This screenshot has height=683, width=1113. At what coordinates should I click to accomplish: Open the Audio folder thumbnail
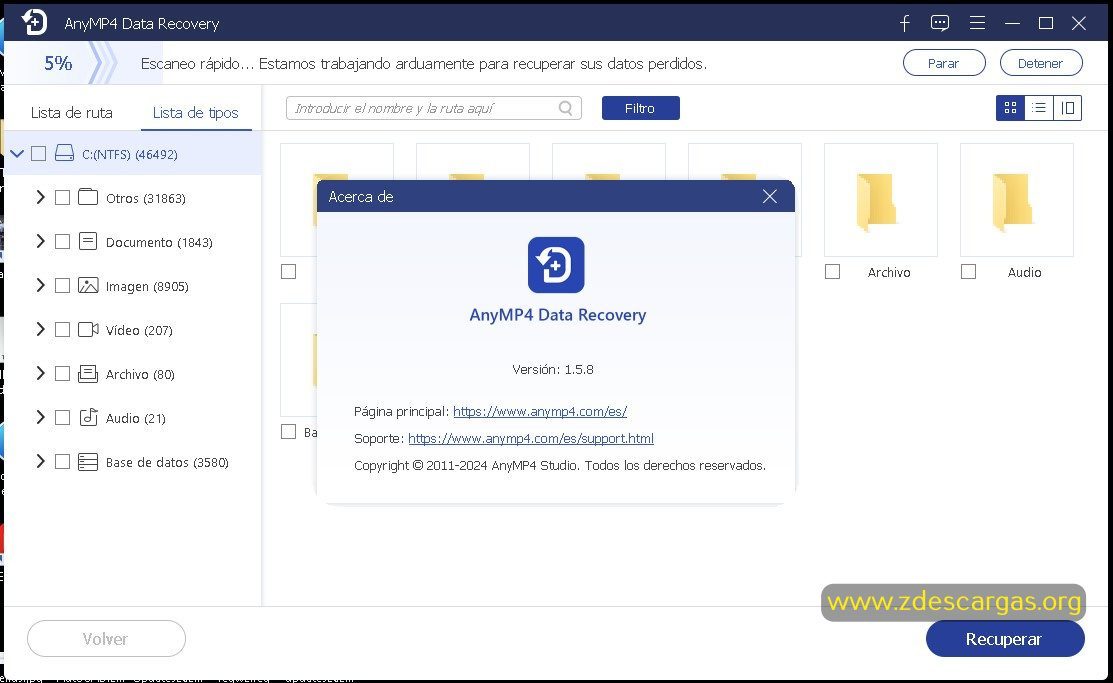1016,200
